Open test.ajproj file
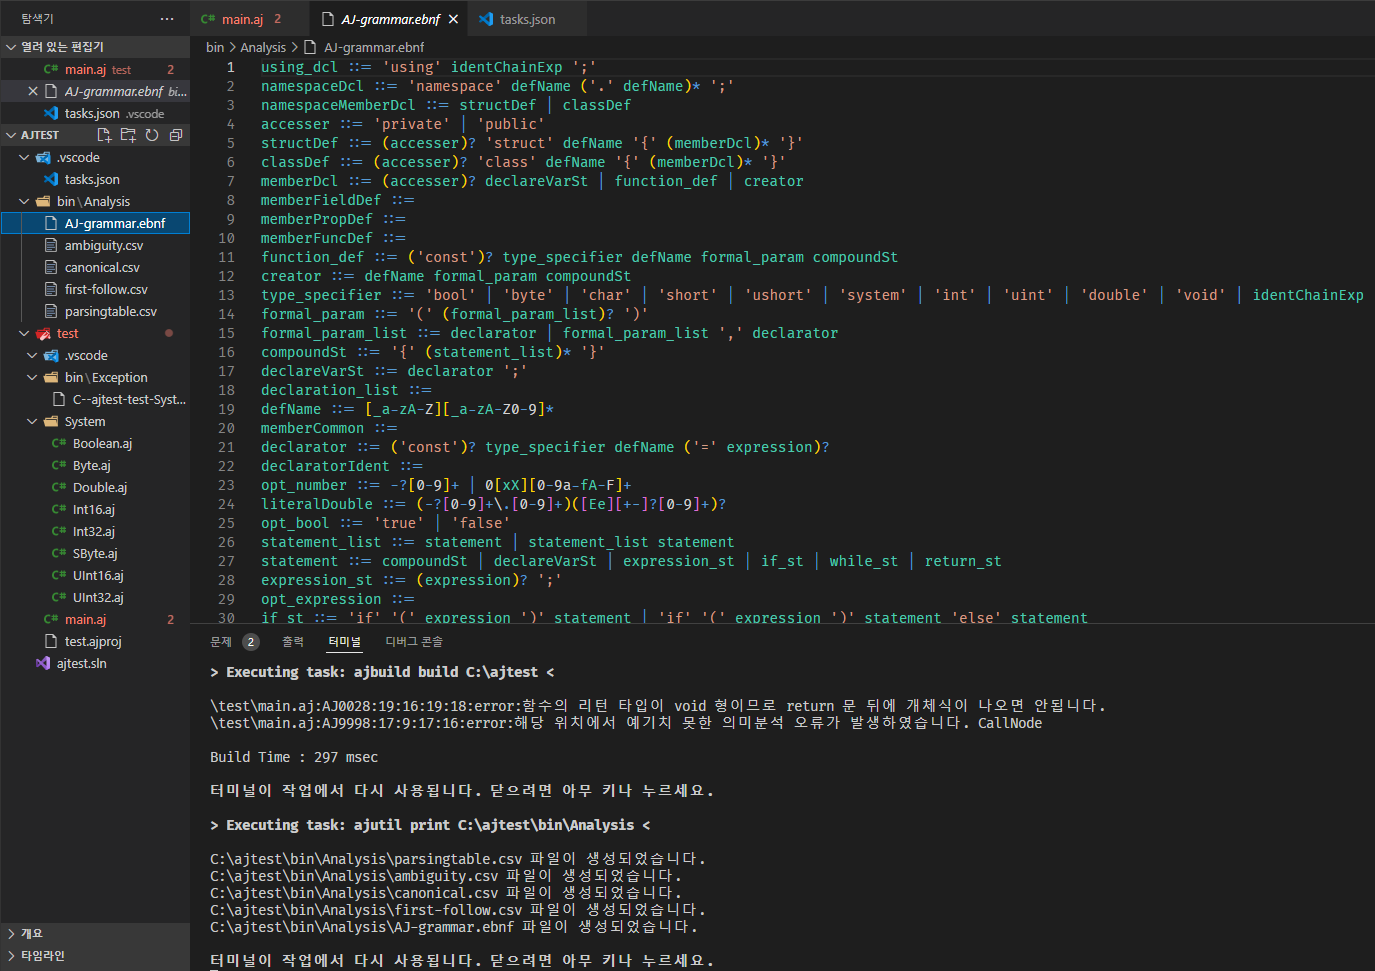Viewport: 1375px width, 971px height. click(95, 641)
